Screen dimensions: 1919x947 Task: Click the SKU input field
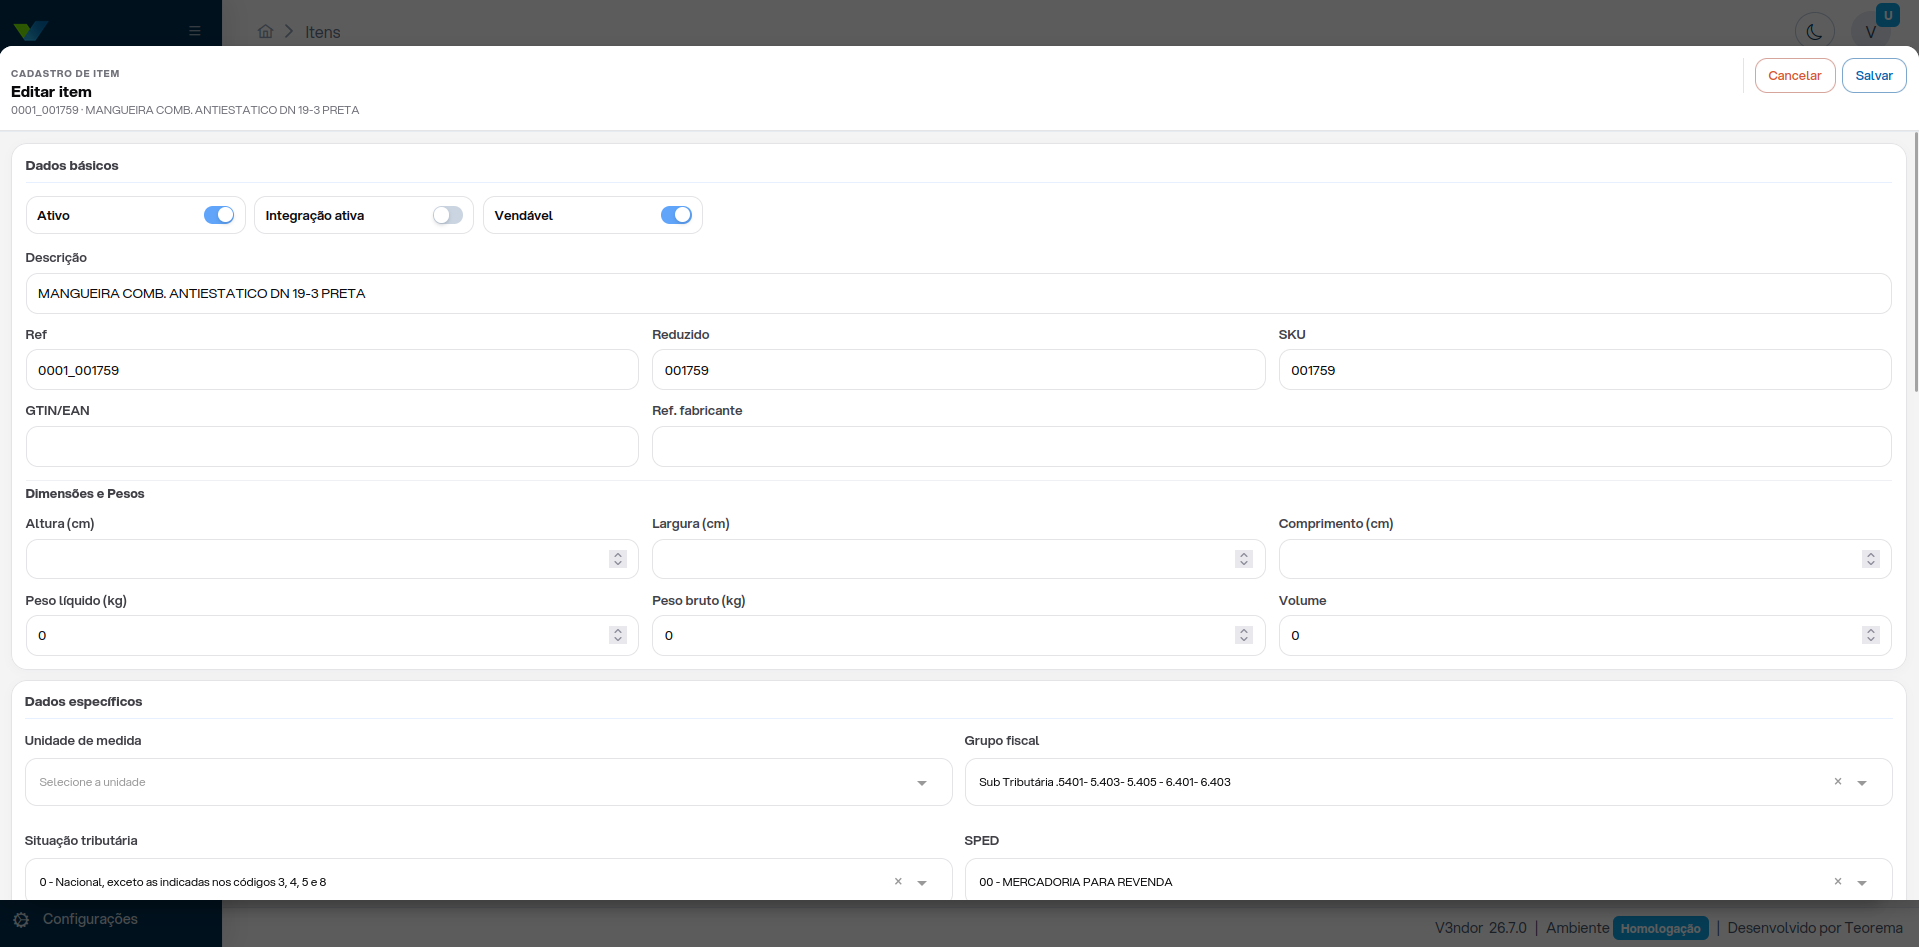[1584, 370]
